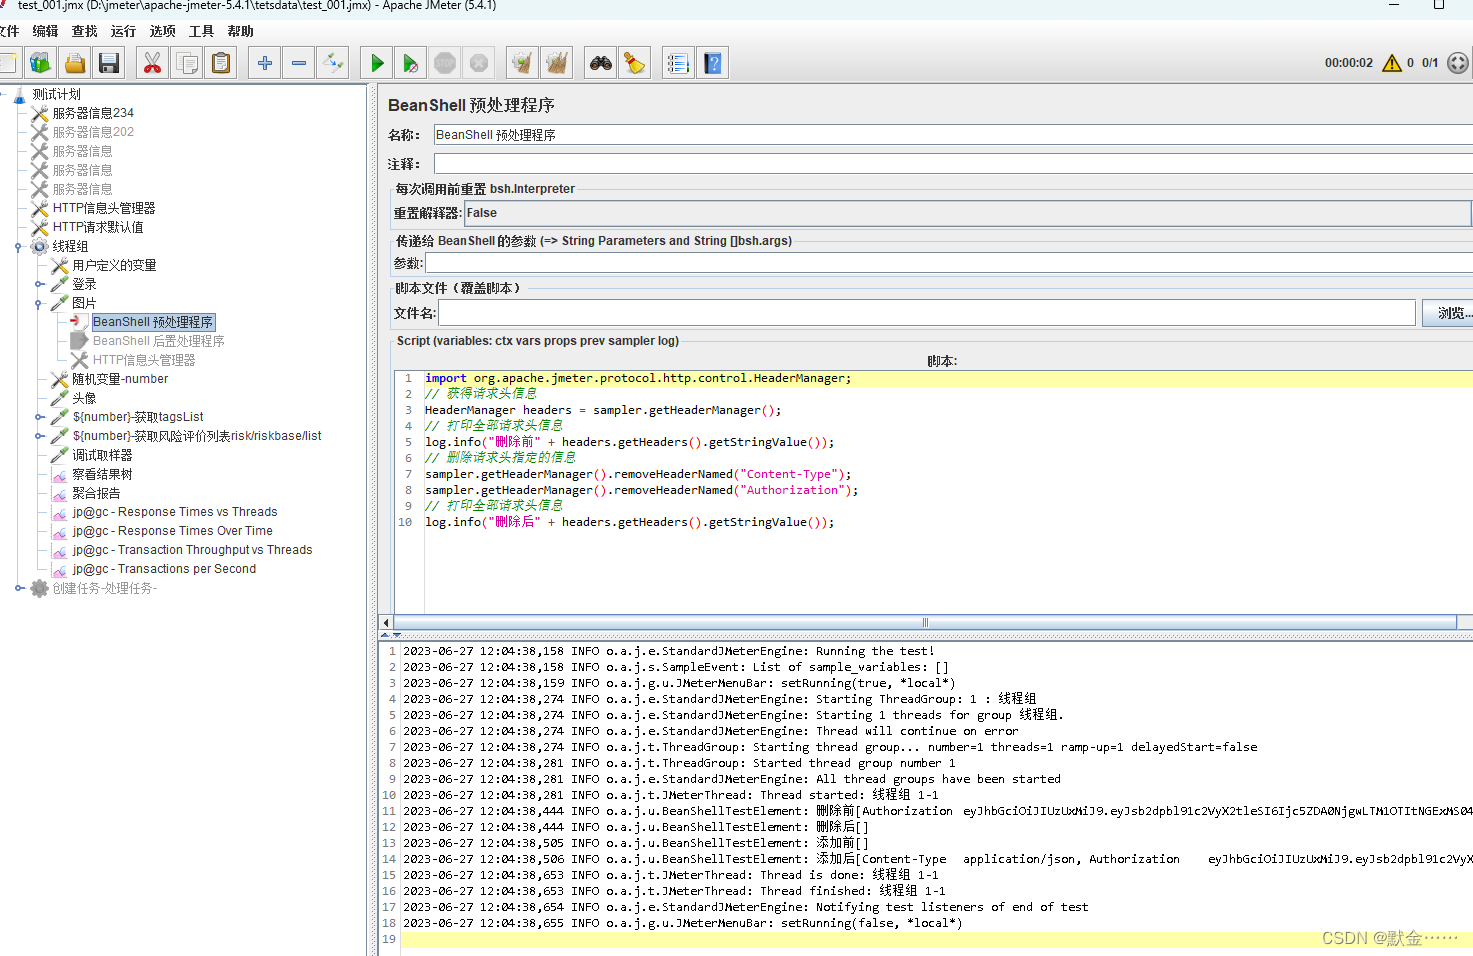This screenshot has height=956, width=1473.
Task: Select jp@gc - Response Times Over Time
Action: click(x=172, y=531)
